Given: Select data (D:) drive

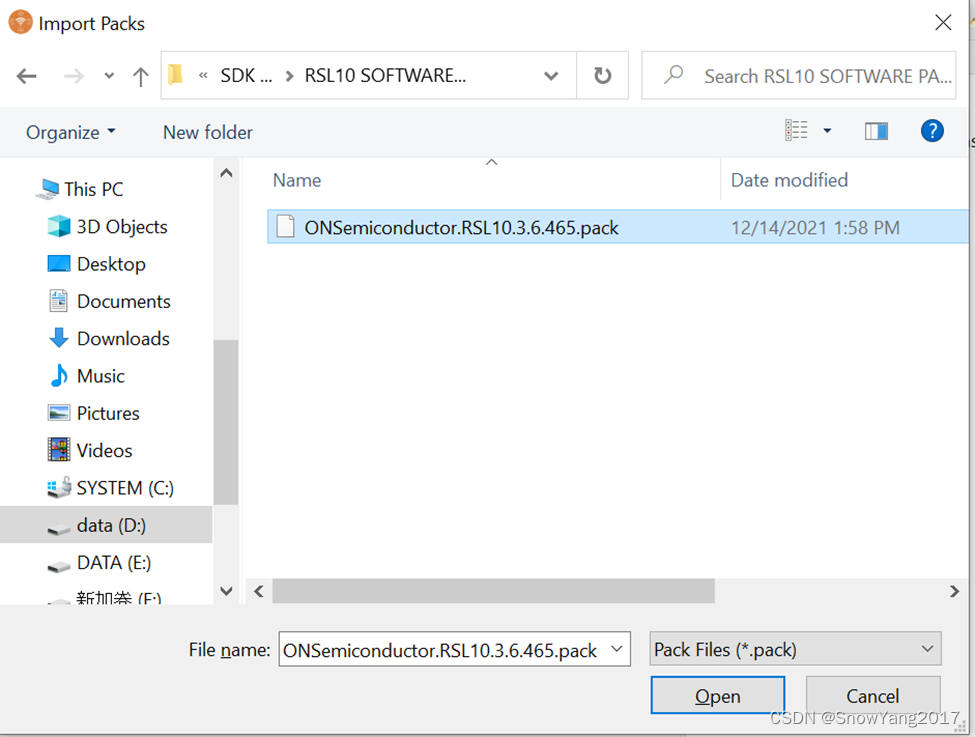Looking at the screenshot, I should (111, 525).
